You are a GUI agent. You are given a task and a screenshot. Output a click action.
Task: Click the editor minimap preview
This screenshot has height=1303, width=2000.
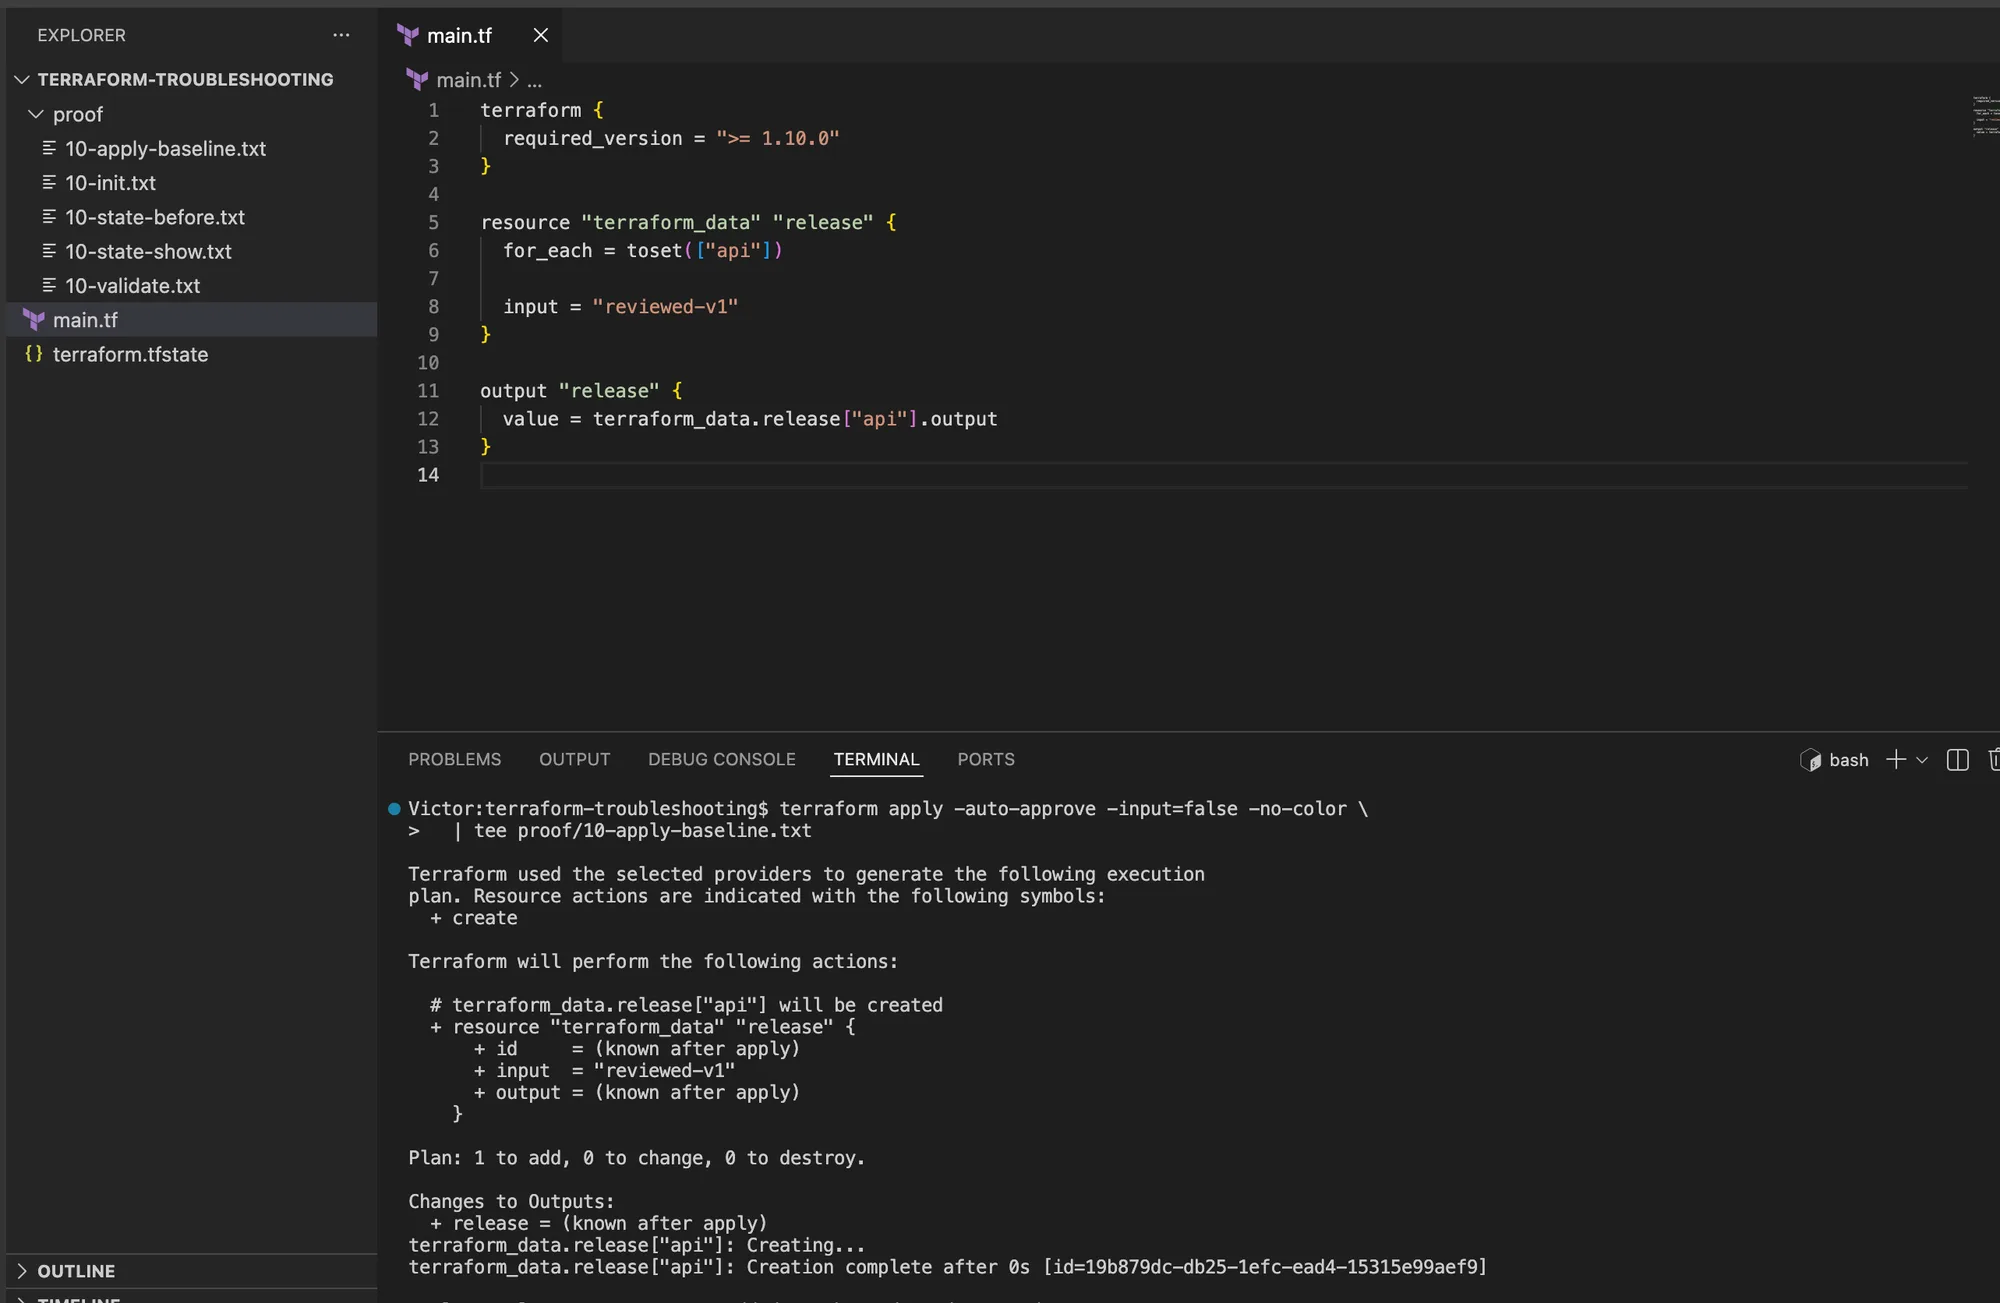(x=1985, y=115)
